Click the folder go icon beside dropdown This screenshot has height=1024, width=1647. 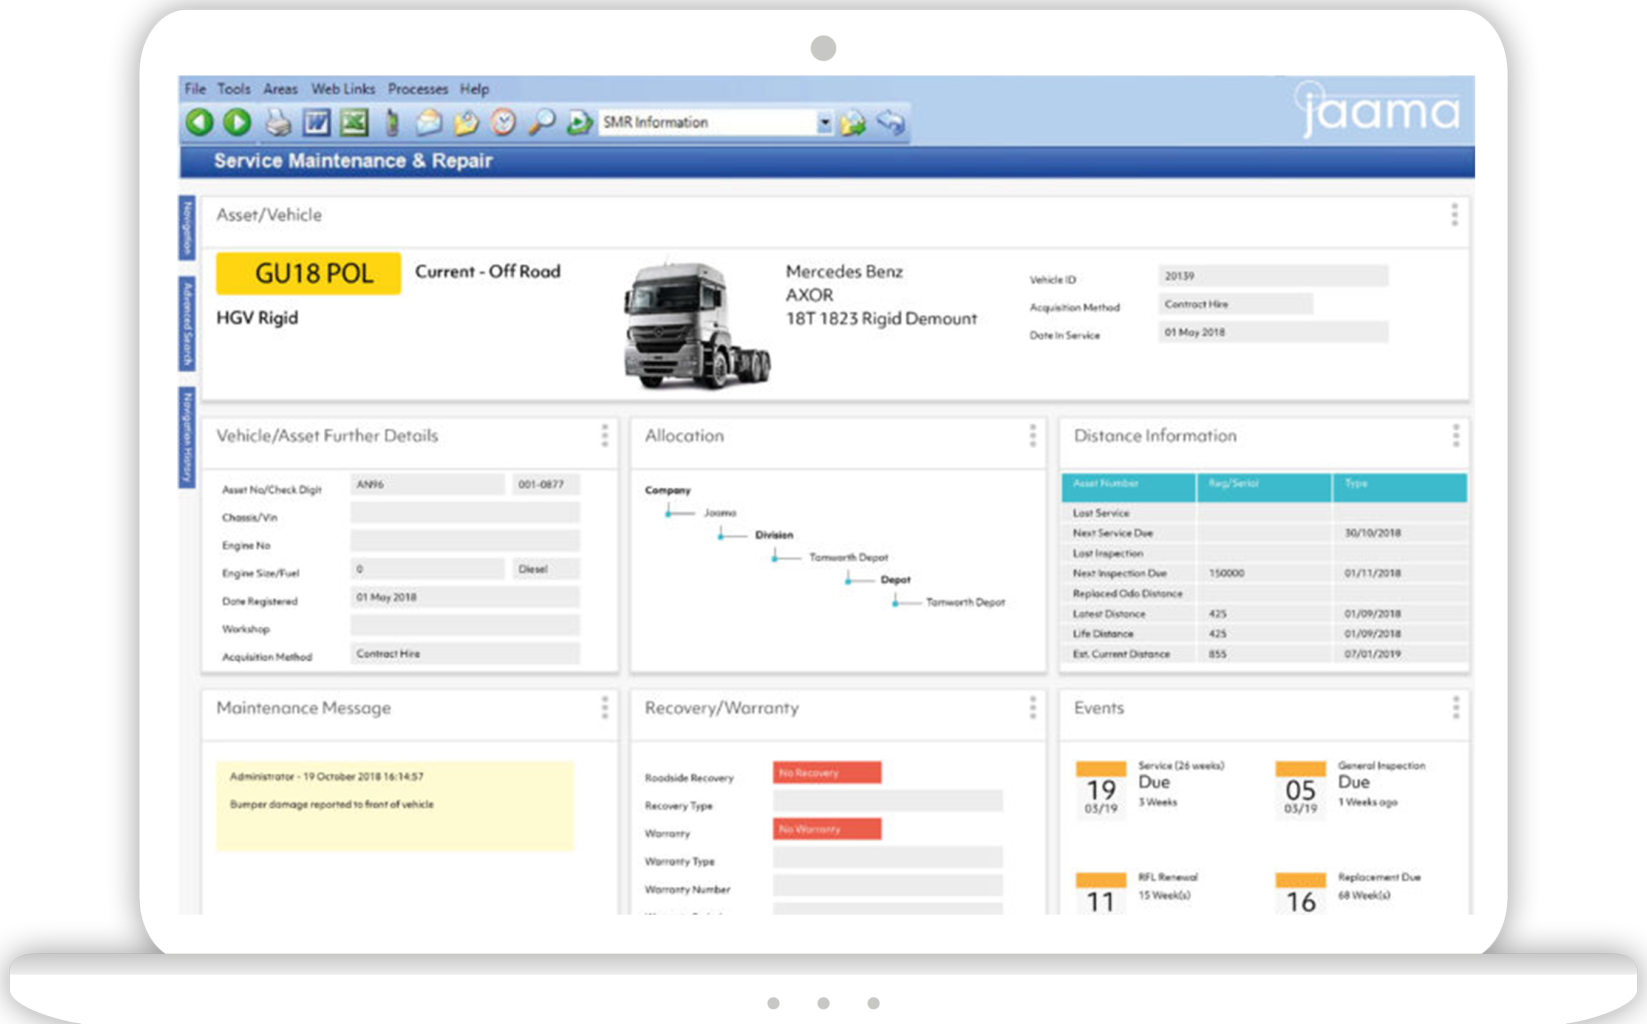click(853, 123)
